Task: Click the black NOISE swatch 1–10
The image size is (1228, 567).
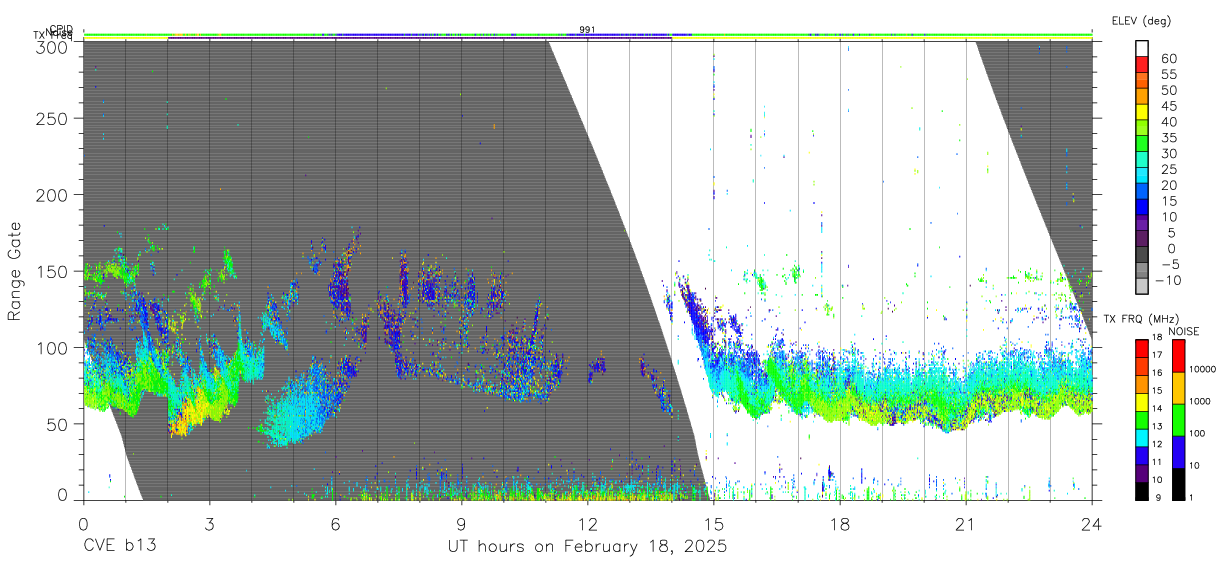Action: pos(1178,483)
